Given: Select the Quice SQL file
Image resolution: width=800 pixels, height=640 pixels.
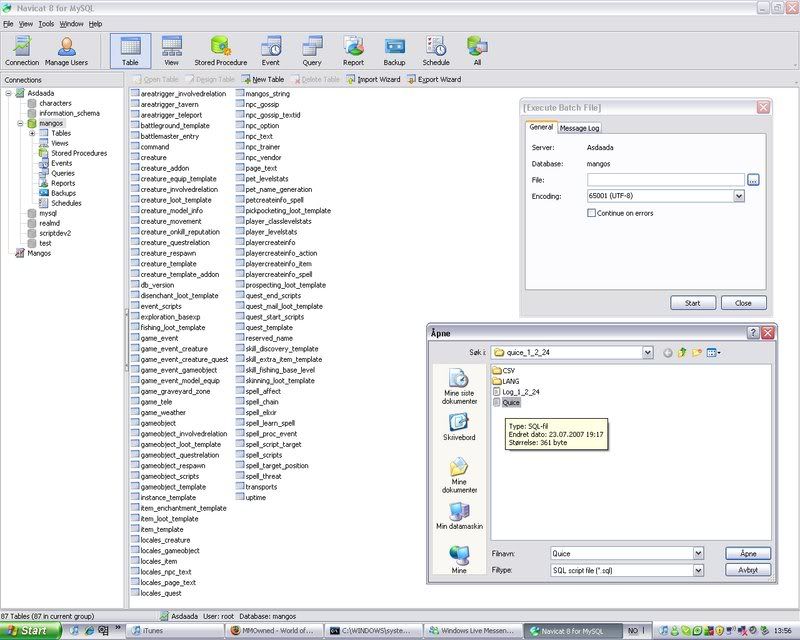Looking at the screenshot, I should (507, 403).
